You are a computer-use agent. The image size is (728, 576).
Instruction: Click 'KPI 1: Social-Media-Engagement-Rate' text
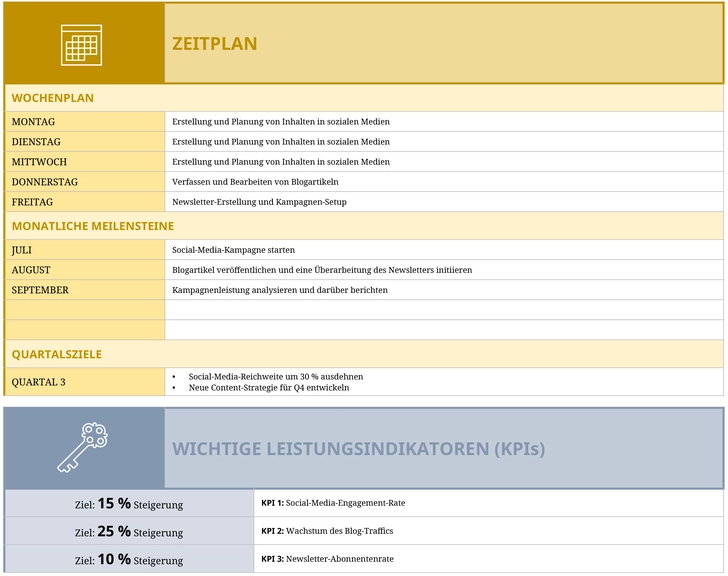pyautogui.click(x=333, y=503)
